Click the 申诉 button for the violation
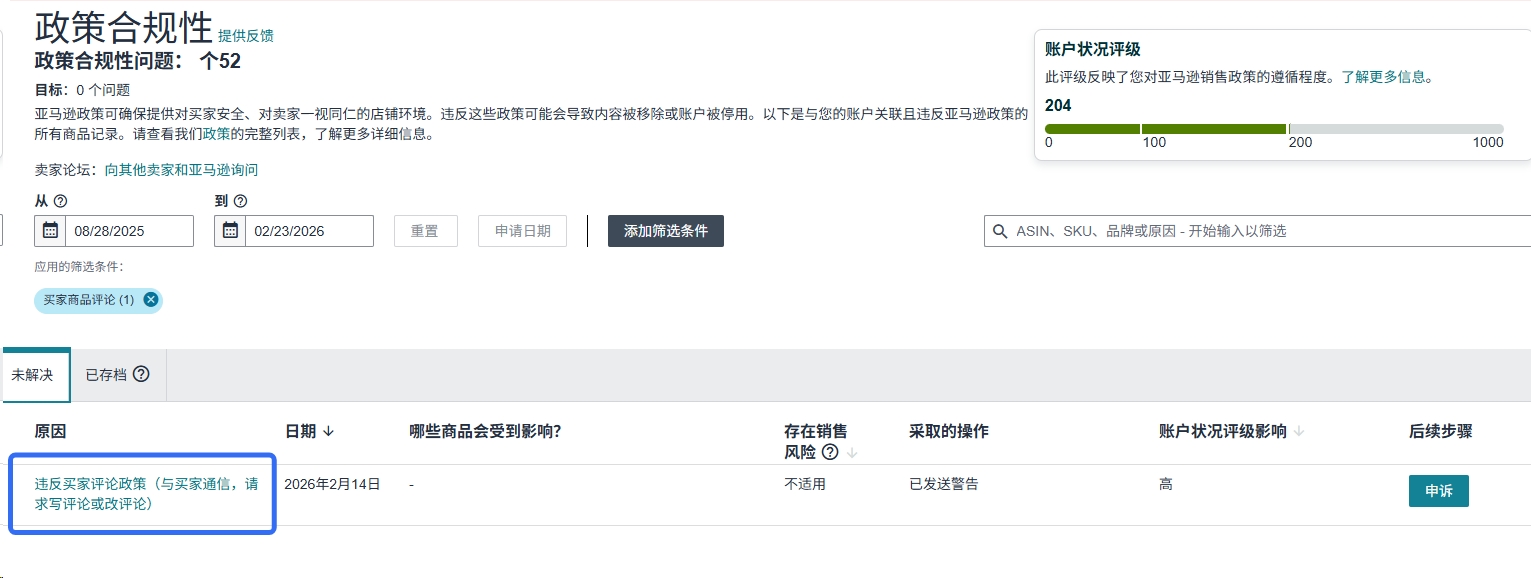1531x578 pixels. [1438, 491]
